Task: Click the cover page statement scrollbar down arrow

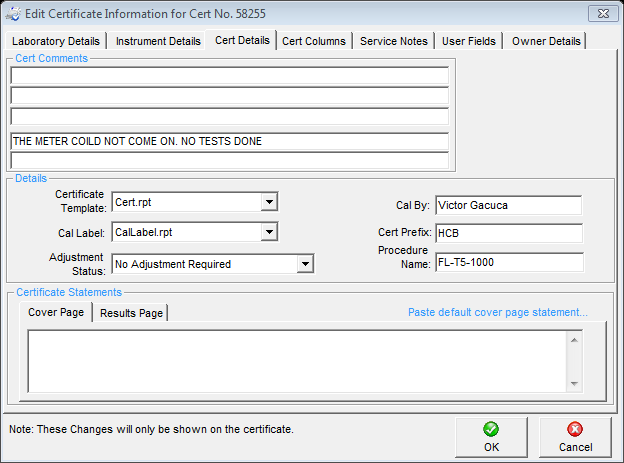Action: click(x=574, y=384)
